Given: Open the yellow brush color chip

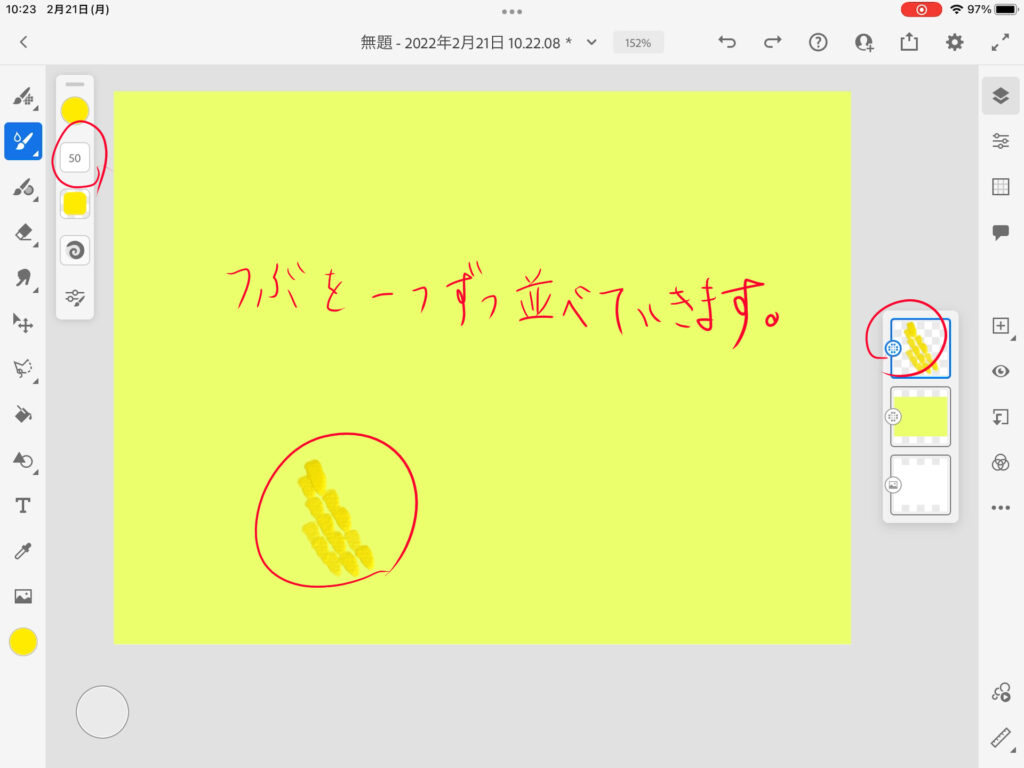Looking at the screenshot, I should [75, 111].
